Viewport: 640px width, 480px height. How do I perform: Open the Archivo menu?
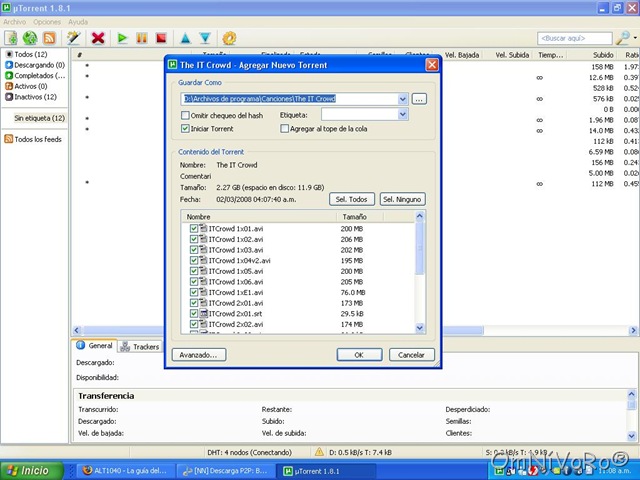click(x=15, y=22)
